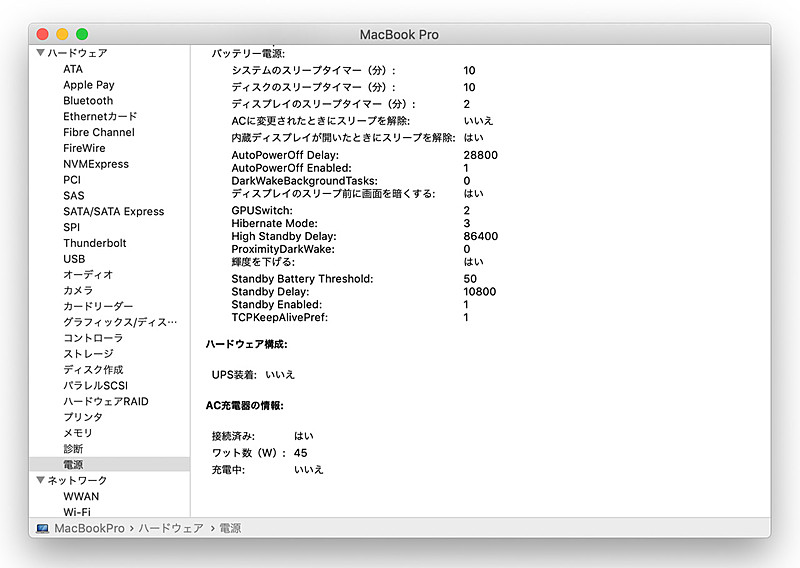Select the 輝度を下げる label

click(263, 262)
